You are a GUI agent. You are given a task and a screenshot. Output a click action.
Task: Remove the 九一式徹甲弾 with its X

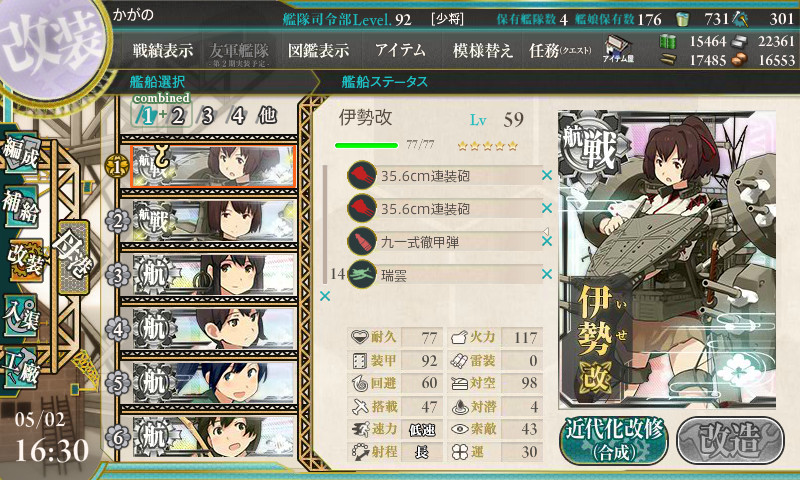click(547, 241)
